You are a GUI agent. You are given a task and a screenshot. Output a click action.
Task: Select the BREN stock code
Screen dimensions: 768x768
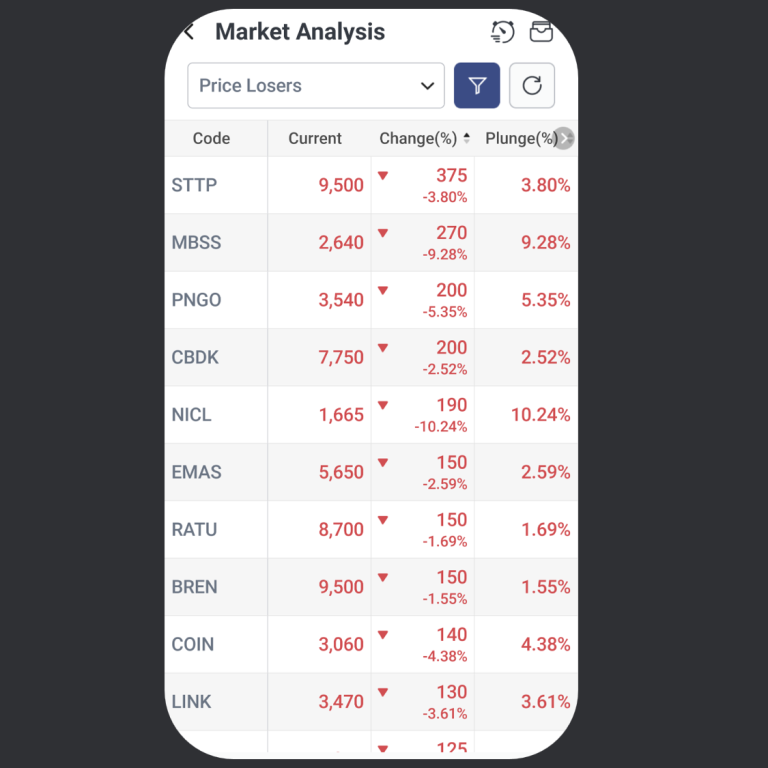point(195,587)
